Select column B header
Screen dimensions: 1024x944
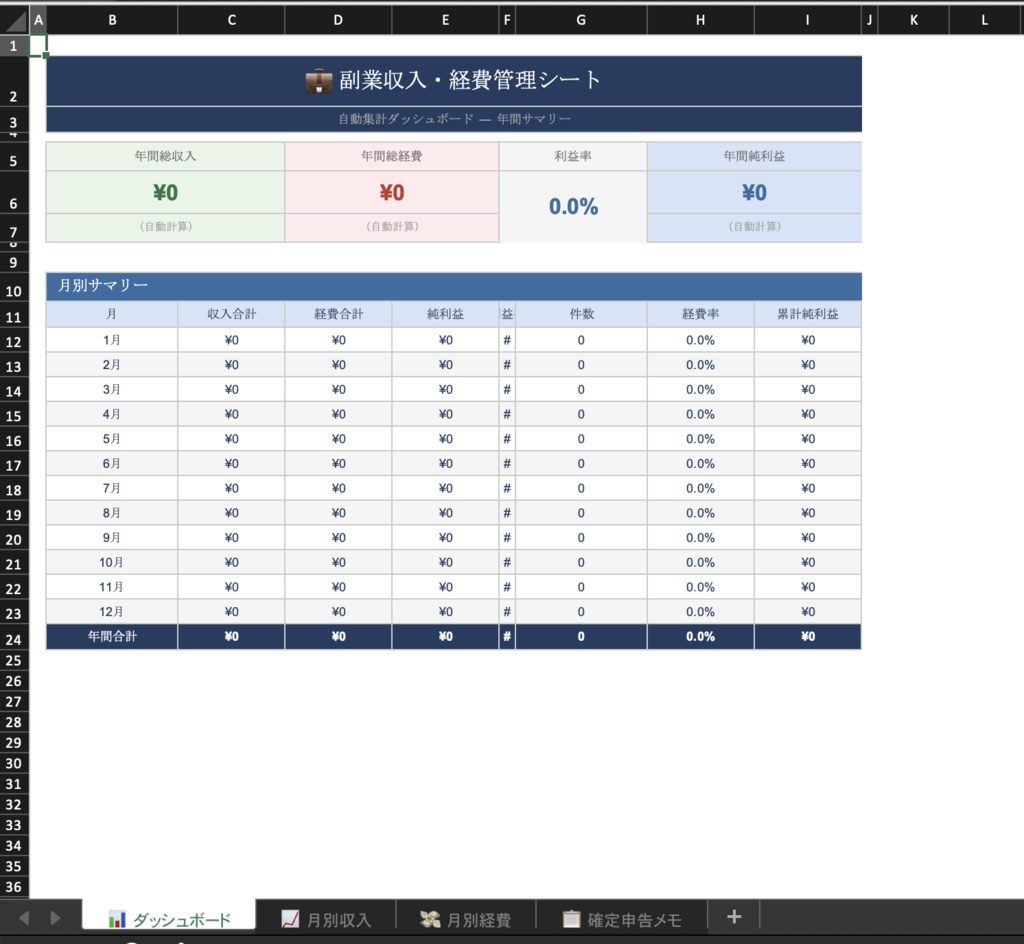point(112,18)
